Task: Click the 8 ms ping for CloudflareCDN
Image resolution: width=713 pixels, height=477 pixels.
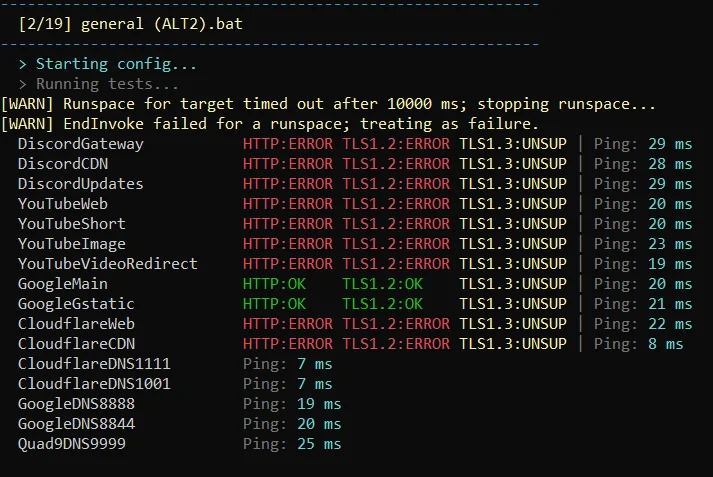Action: 665,344
